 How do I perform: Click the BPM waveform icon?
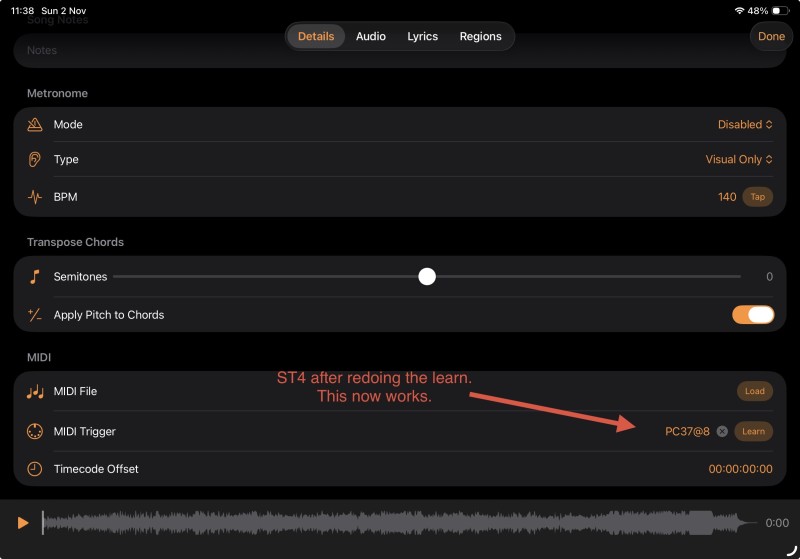click(35, 197)
